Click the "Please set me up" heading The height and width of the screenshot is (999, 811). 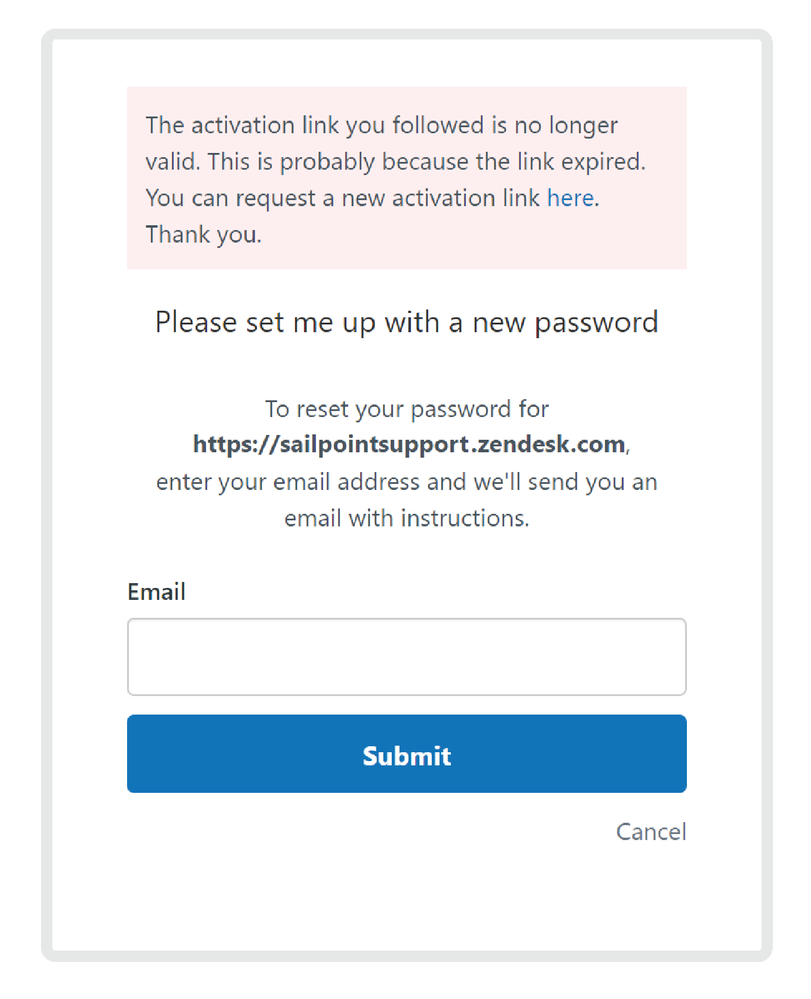(x=406, y=322)
